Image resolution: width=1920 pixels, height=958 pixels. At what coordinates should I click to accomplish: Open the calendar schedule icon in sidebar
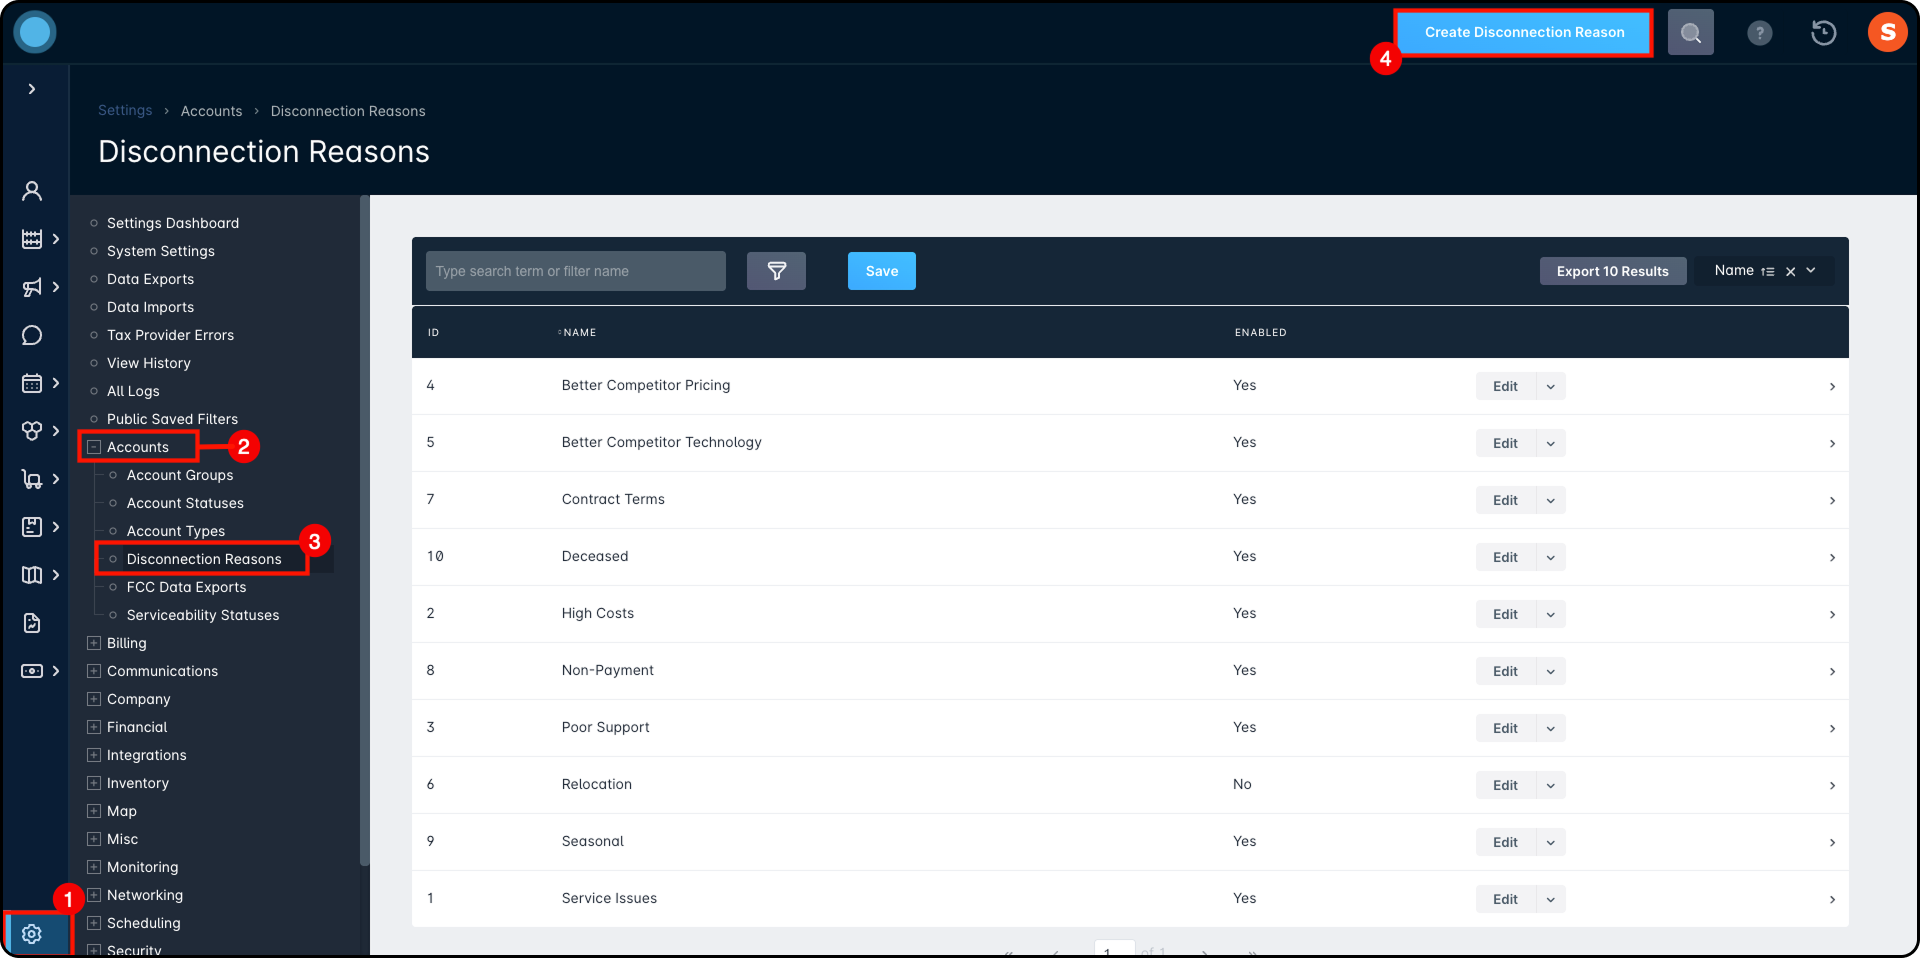(x=32, y=383)
